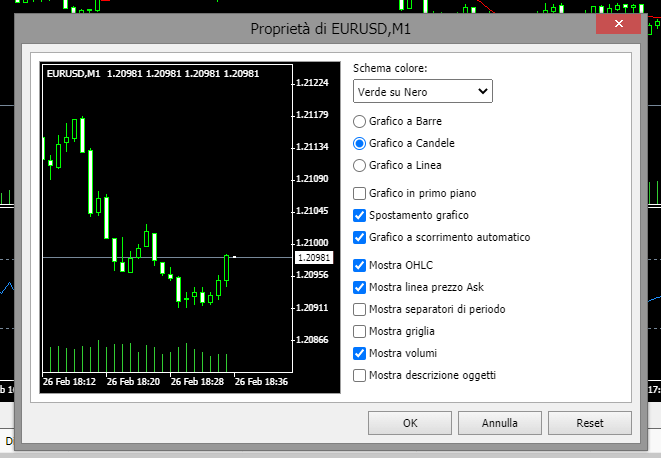Click the 1.21224 price scale value
The height and width of the screenshot is (458, 661).
[x=312, y=83]
